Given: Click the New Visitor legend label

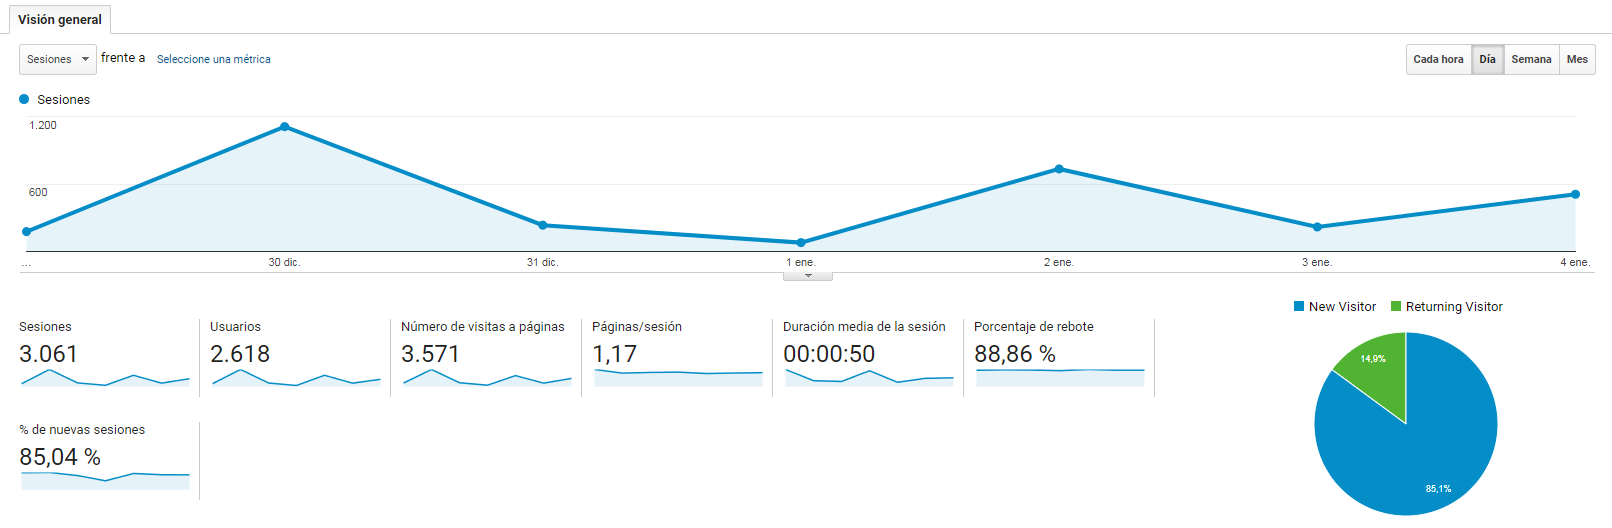Looking at the screenshot, I should (1342, 307).
